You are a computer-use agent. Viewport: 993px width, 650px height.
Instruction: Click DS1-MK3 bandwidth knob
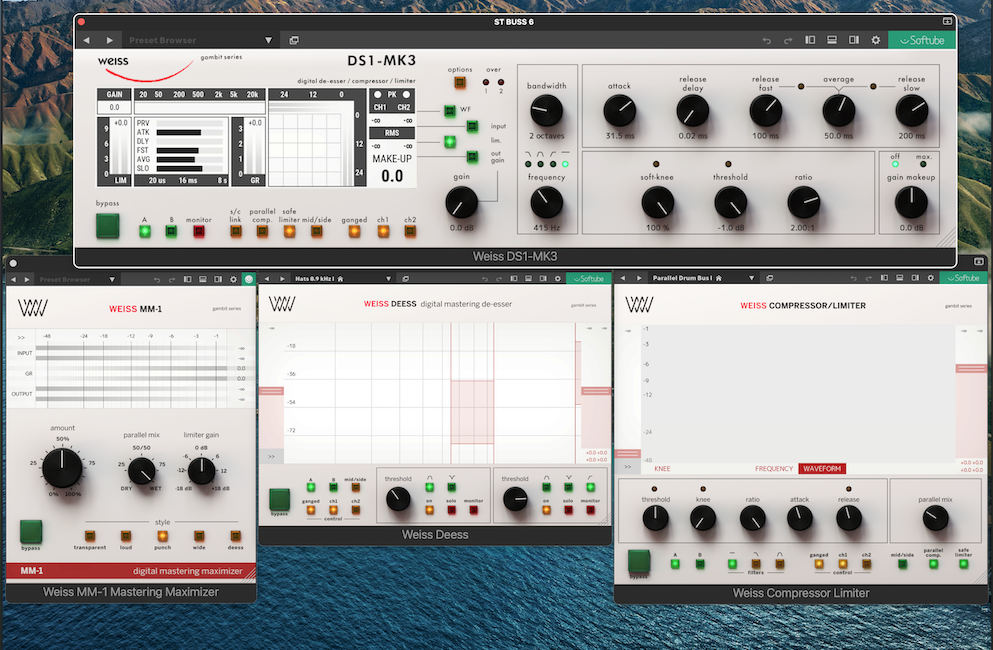tap(546, 112)
